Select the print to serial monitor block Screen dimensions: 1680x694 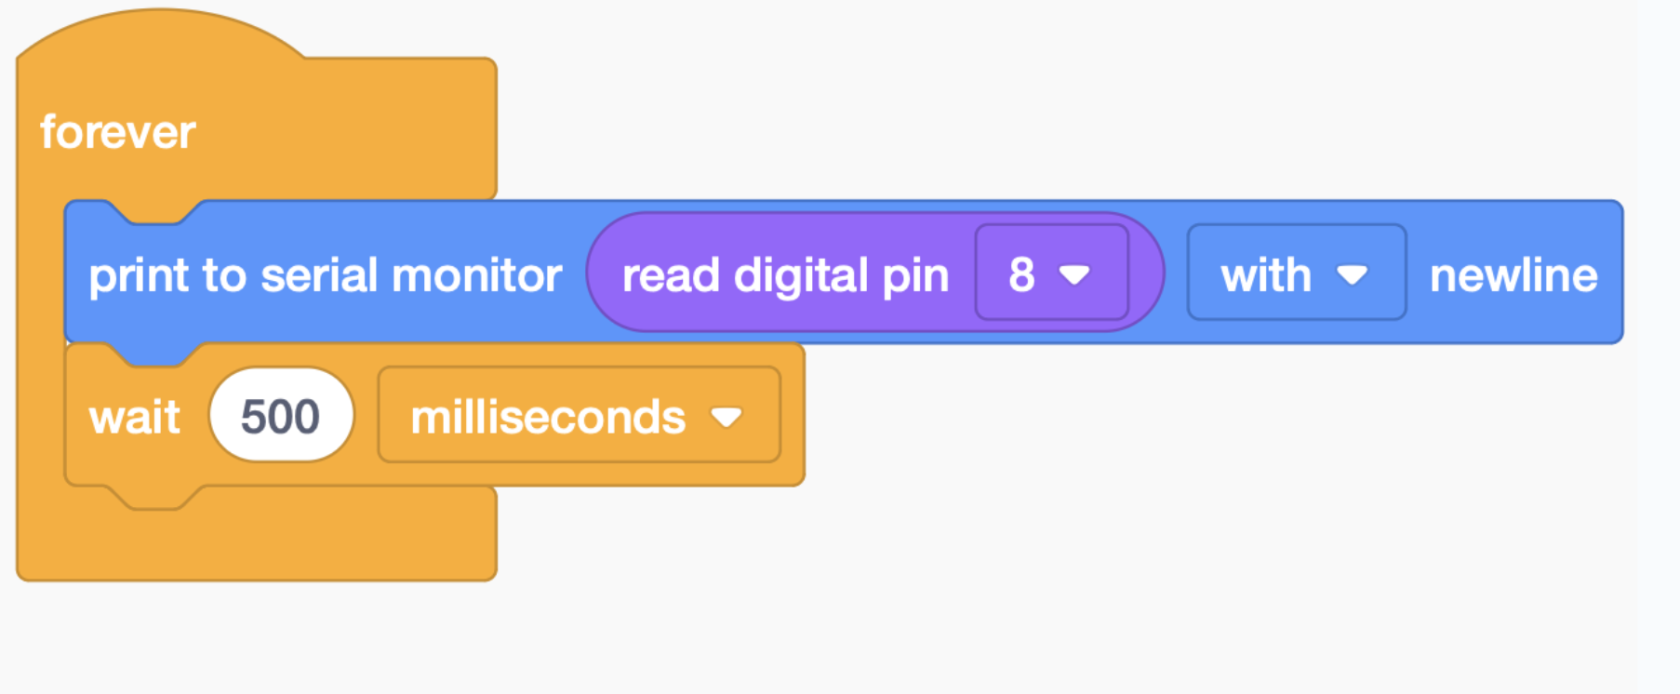tap(325, 274)
